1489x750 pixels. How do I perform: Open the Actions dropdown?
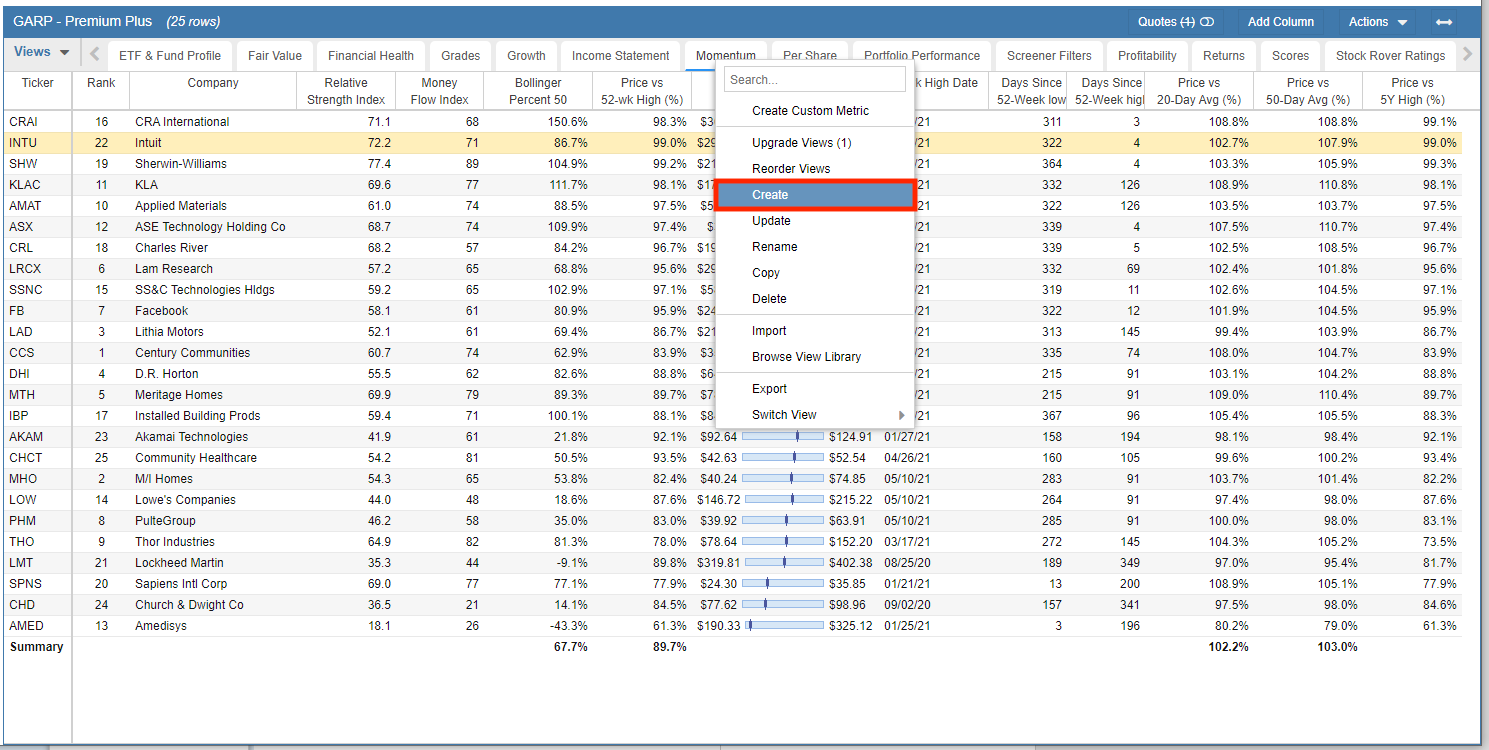[1377, 22]
